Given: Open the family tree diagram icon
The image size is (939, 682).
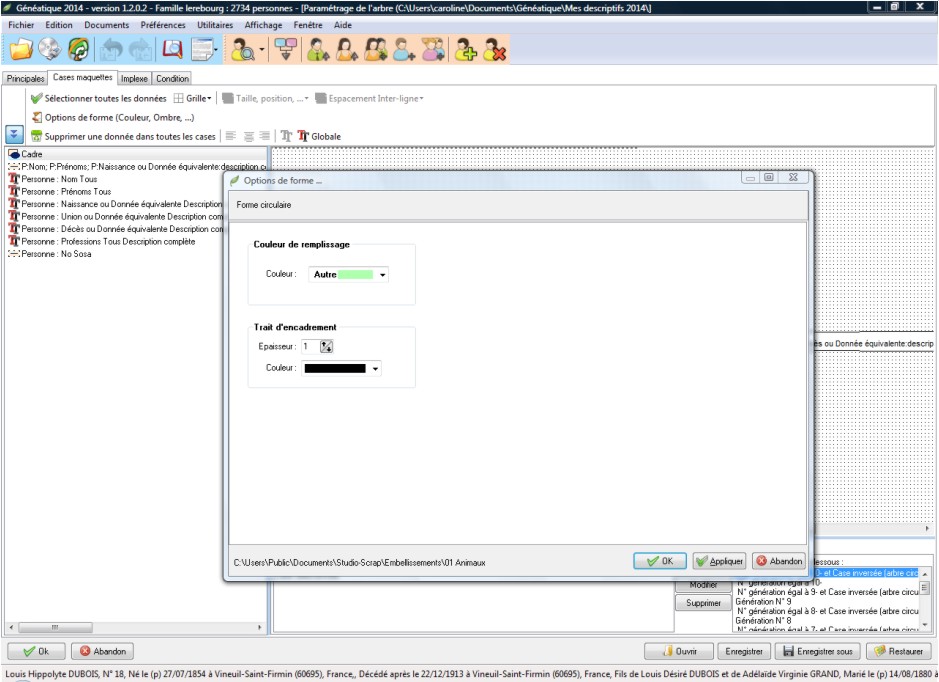Looking at the screenshot, I should point(287,49).
